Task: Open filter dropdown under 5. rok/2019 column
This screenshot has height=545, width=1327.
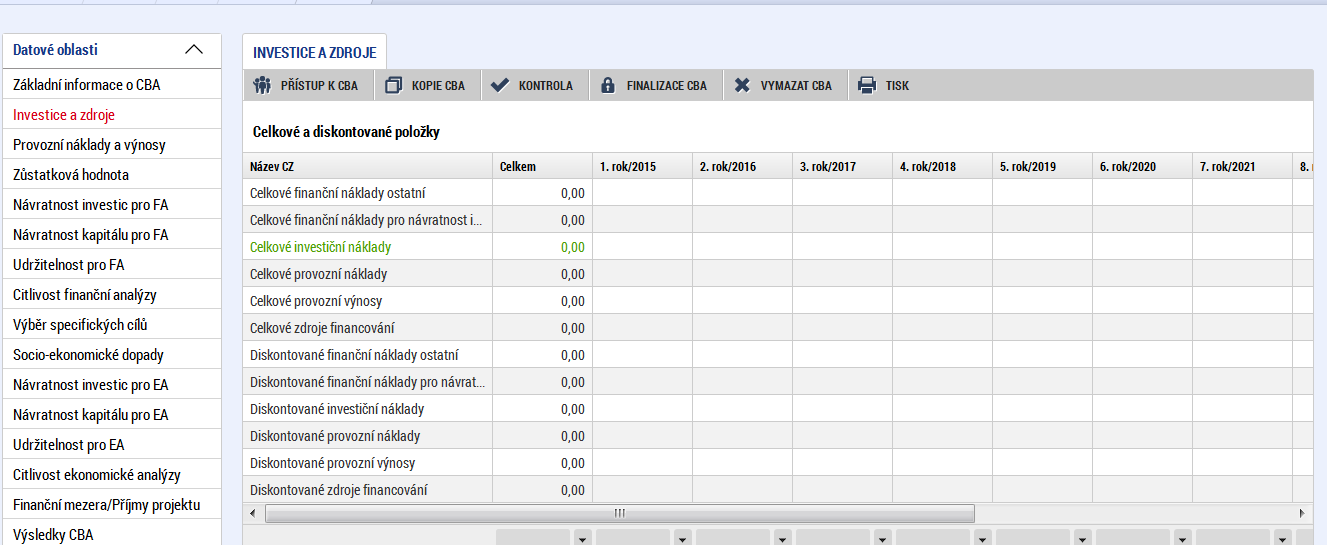Action: pyautogui.click(x=1082, y=538)
